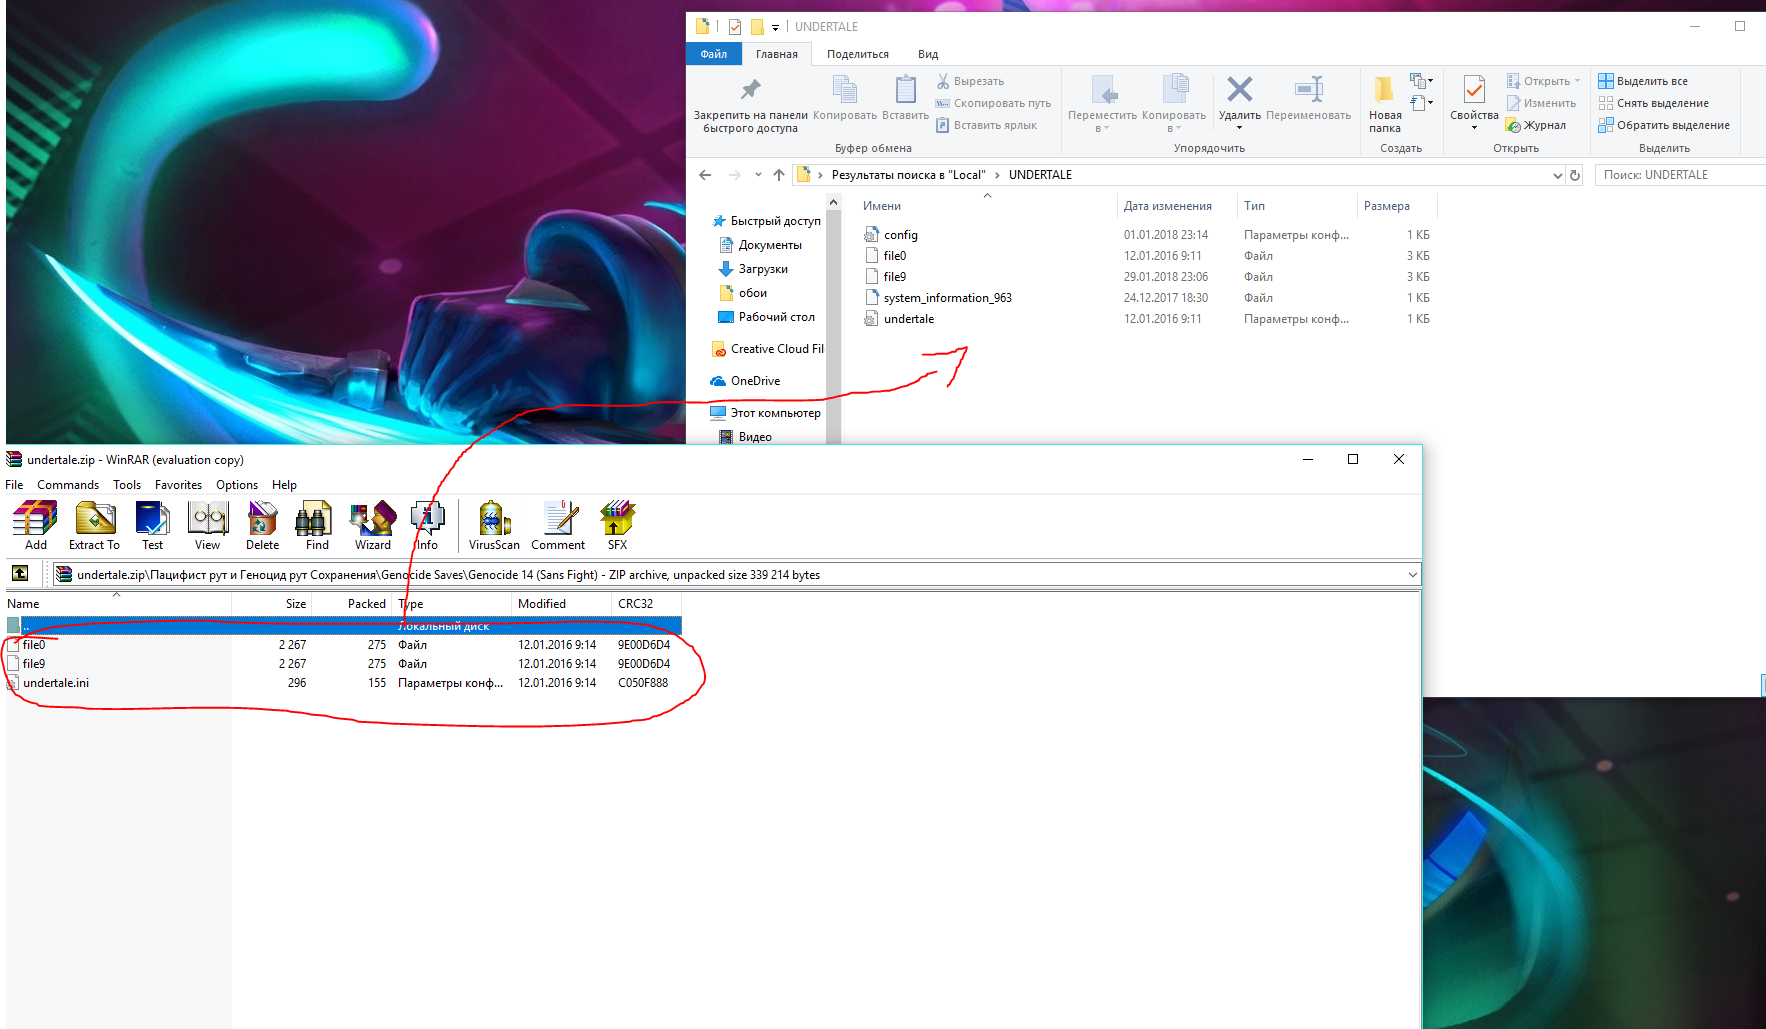Click the SFX icon in WinRAR
This screenshot has width=1766, height=1029.
(617, 525)
